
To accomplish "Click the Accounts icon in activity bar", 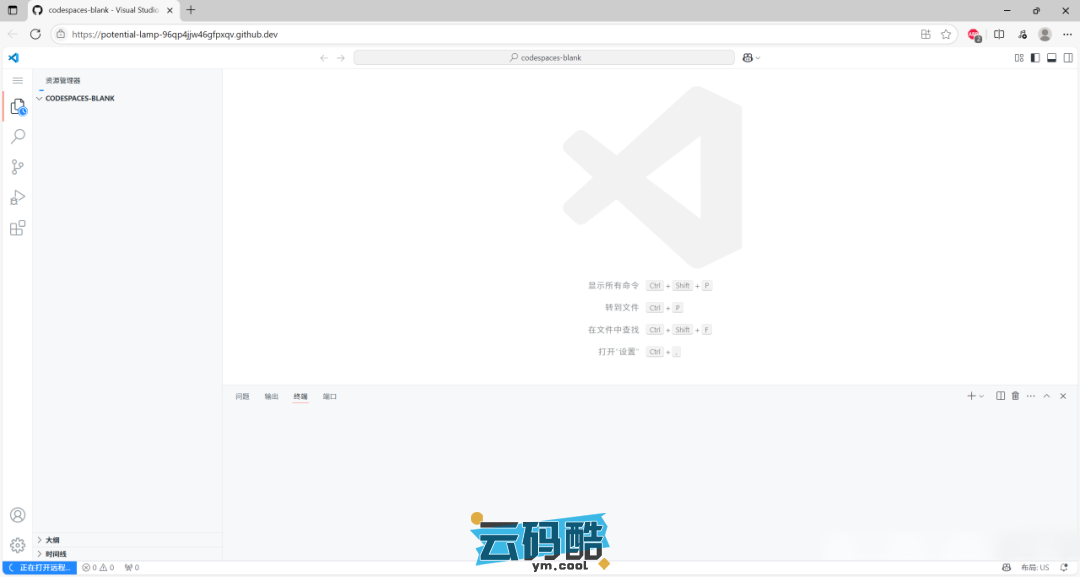I will click(17, 515).
